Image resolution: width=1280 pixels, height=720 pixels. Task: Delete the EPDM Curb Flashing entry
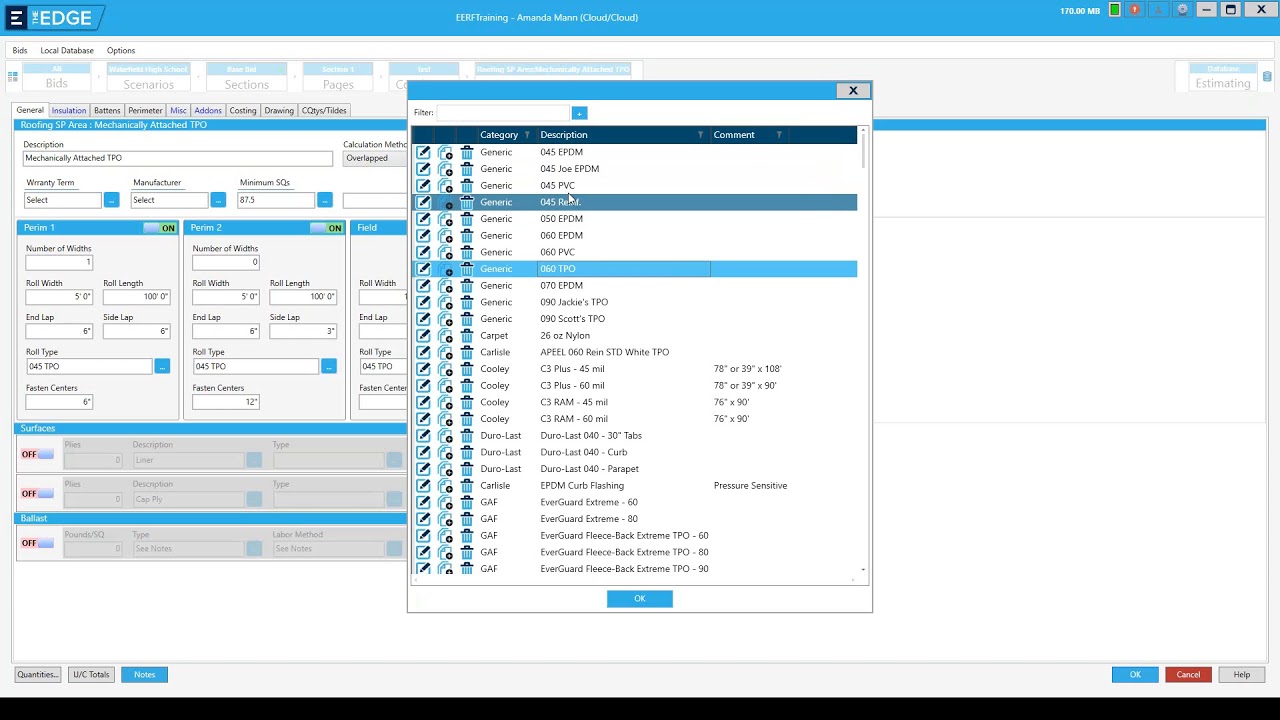pyautogui.click(x=467, y=486)
